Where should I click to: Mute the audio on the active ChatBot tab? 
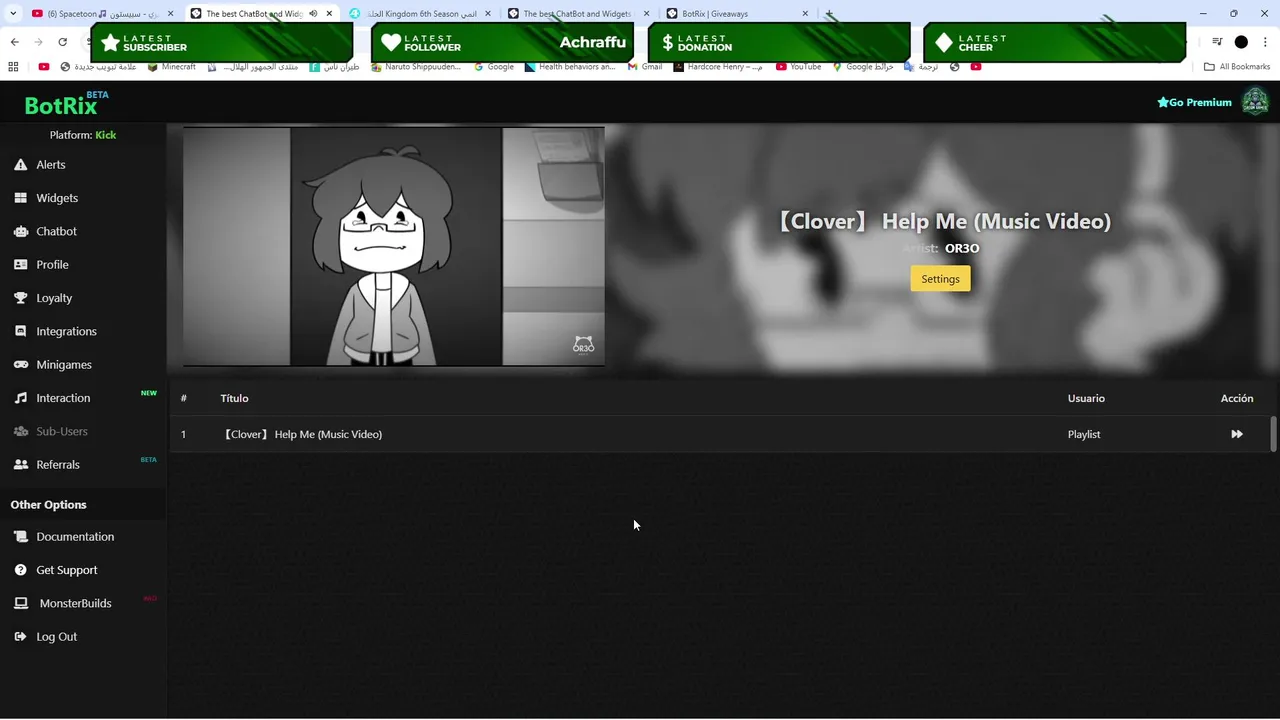314,14
